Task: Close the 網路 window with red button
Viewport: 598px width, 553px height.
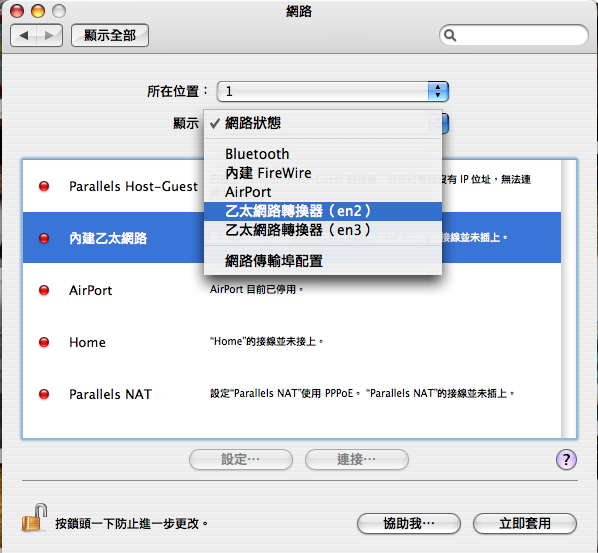Action: point(17,11)
